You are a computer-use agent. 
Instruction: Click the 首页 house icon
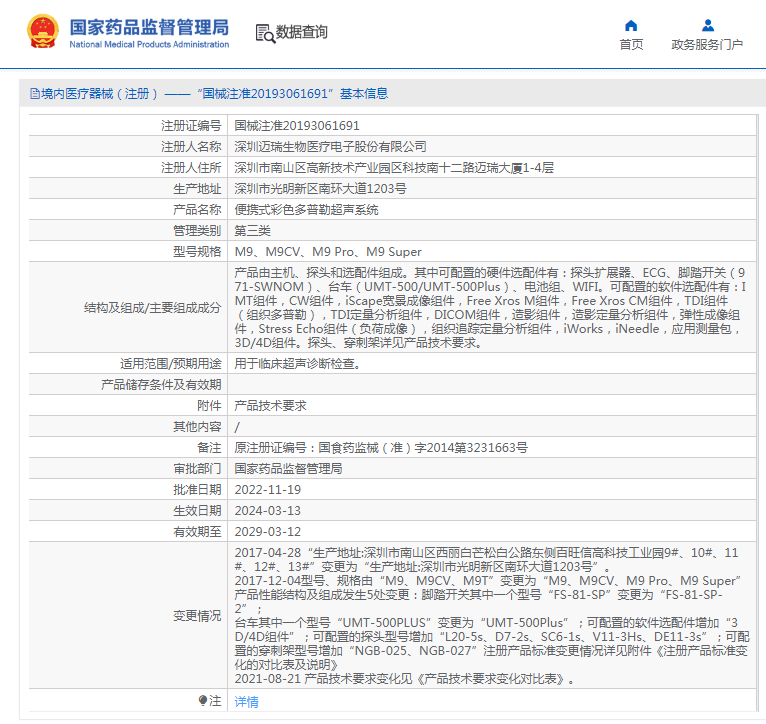click(x=631, y=26)
